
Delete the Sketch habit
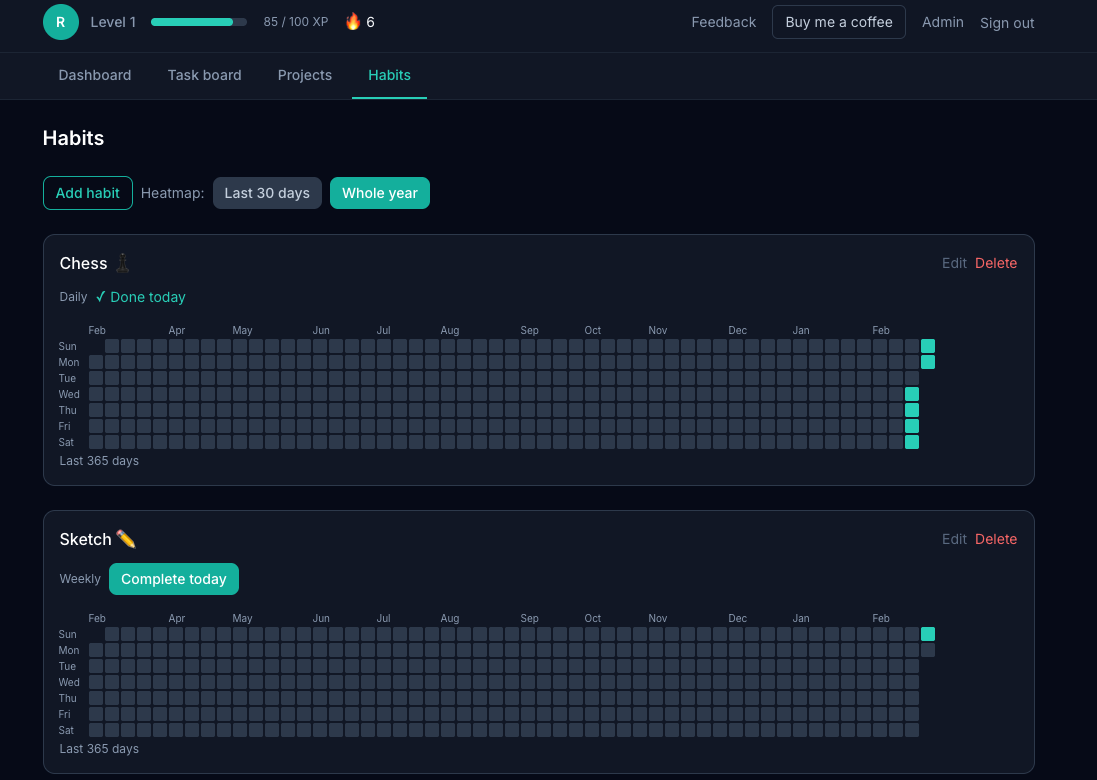click(996, 539)
